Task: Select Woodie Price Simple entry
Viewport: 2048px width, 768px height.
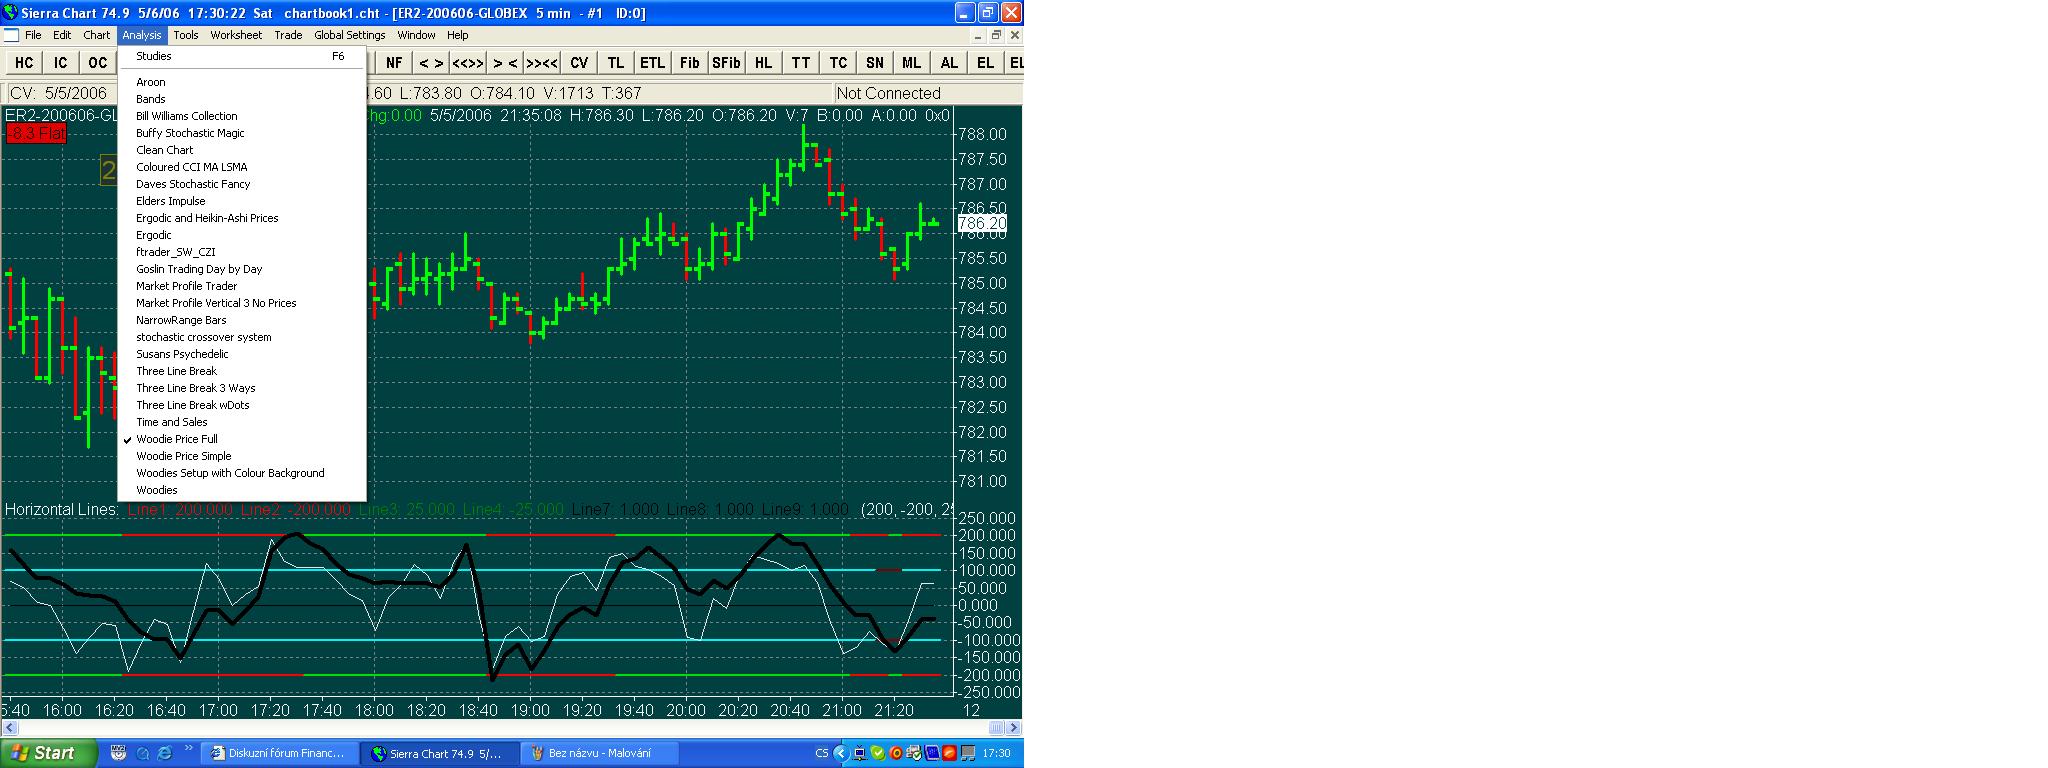Action: (x=242, y=456)
